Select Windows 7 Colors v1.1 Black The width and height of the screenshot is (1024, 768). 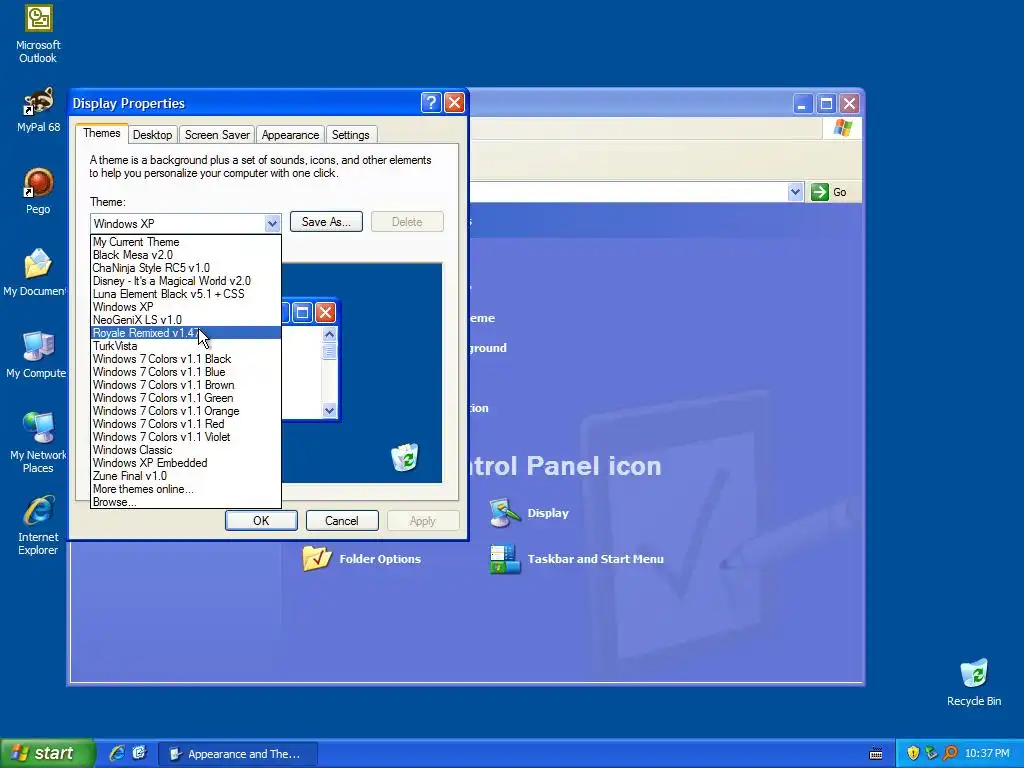click(186, 359)
